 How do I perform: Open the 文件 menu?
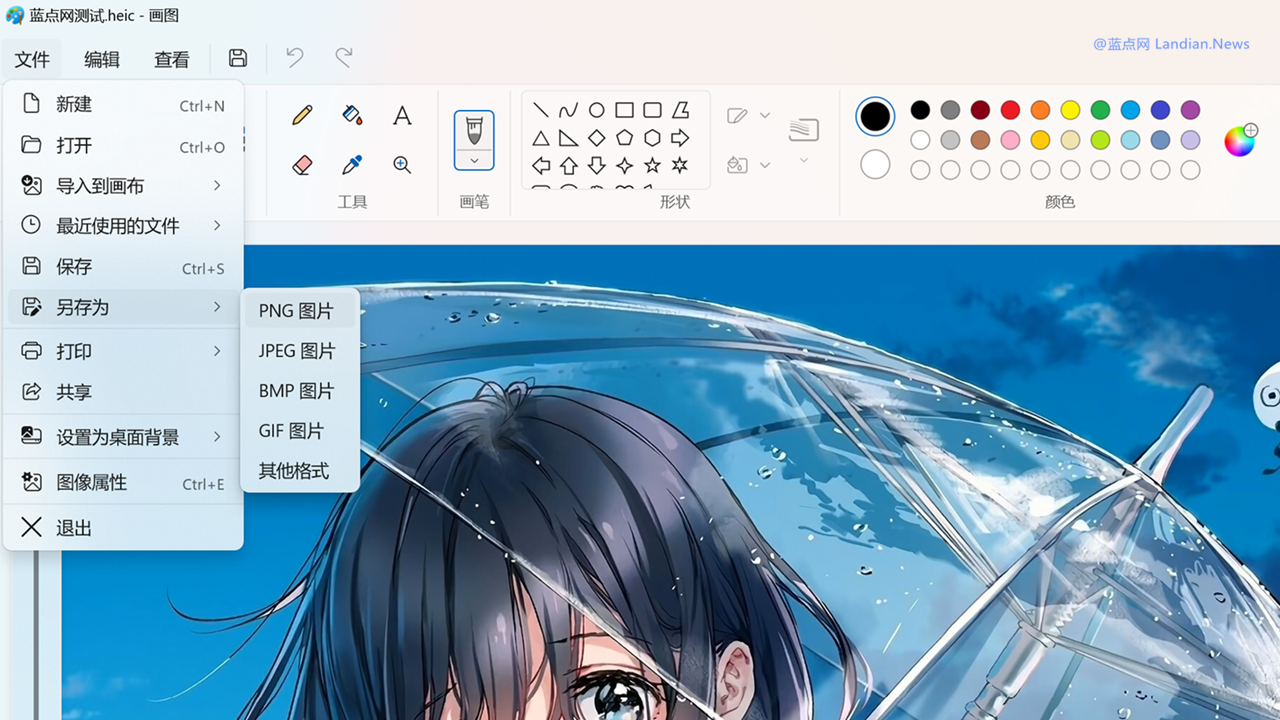pos(32,60)
